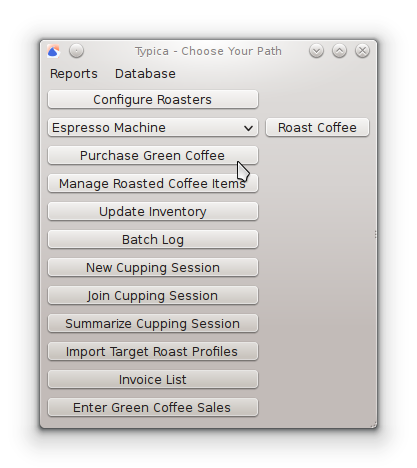Open the Espresso Machine roaster dropdown

(x=153, y=128)
